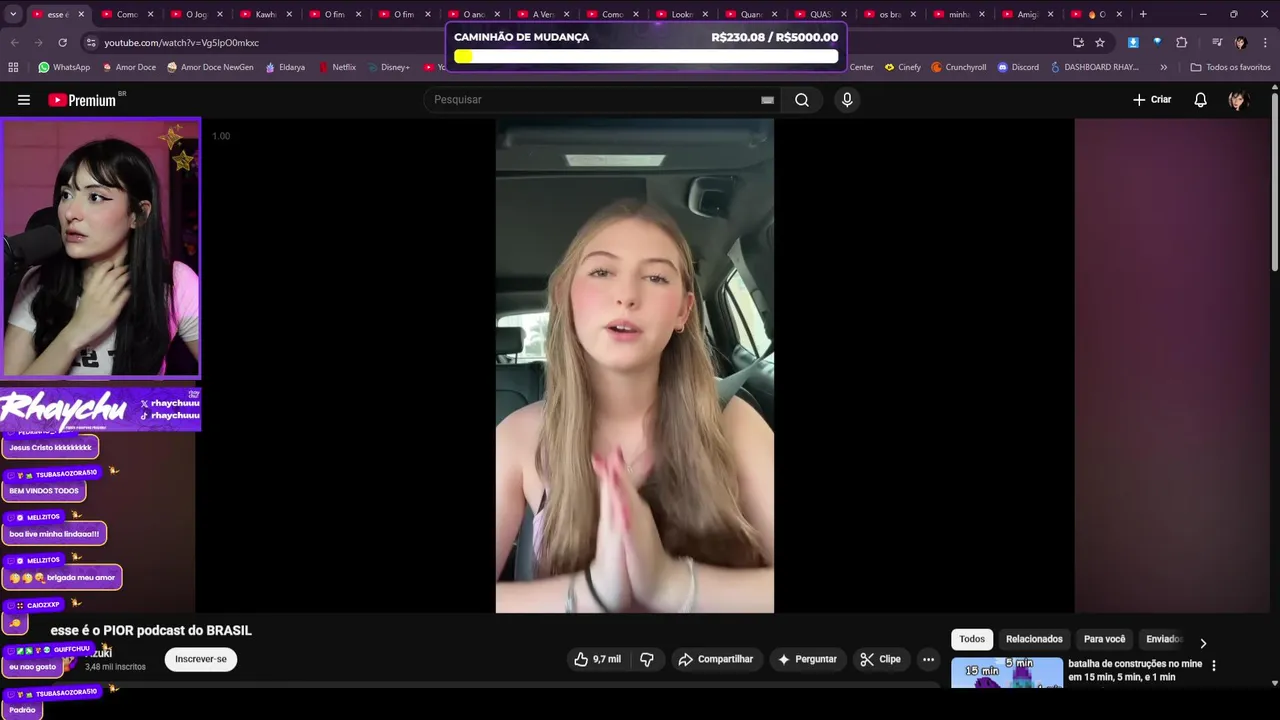Click the video title esse é o PIOR podcast
The image size is (1280, 720).
click(151, 631)
